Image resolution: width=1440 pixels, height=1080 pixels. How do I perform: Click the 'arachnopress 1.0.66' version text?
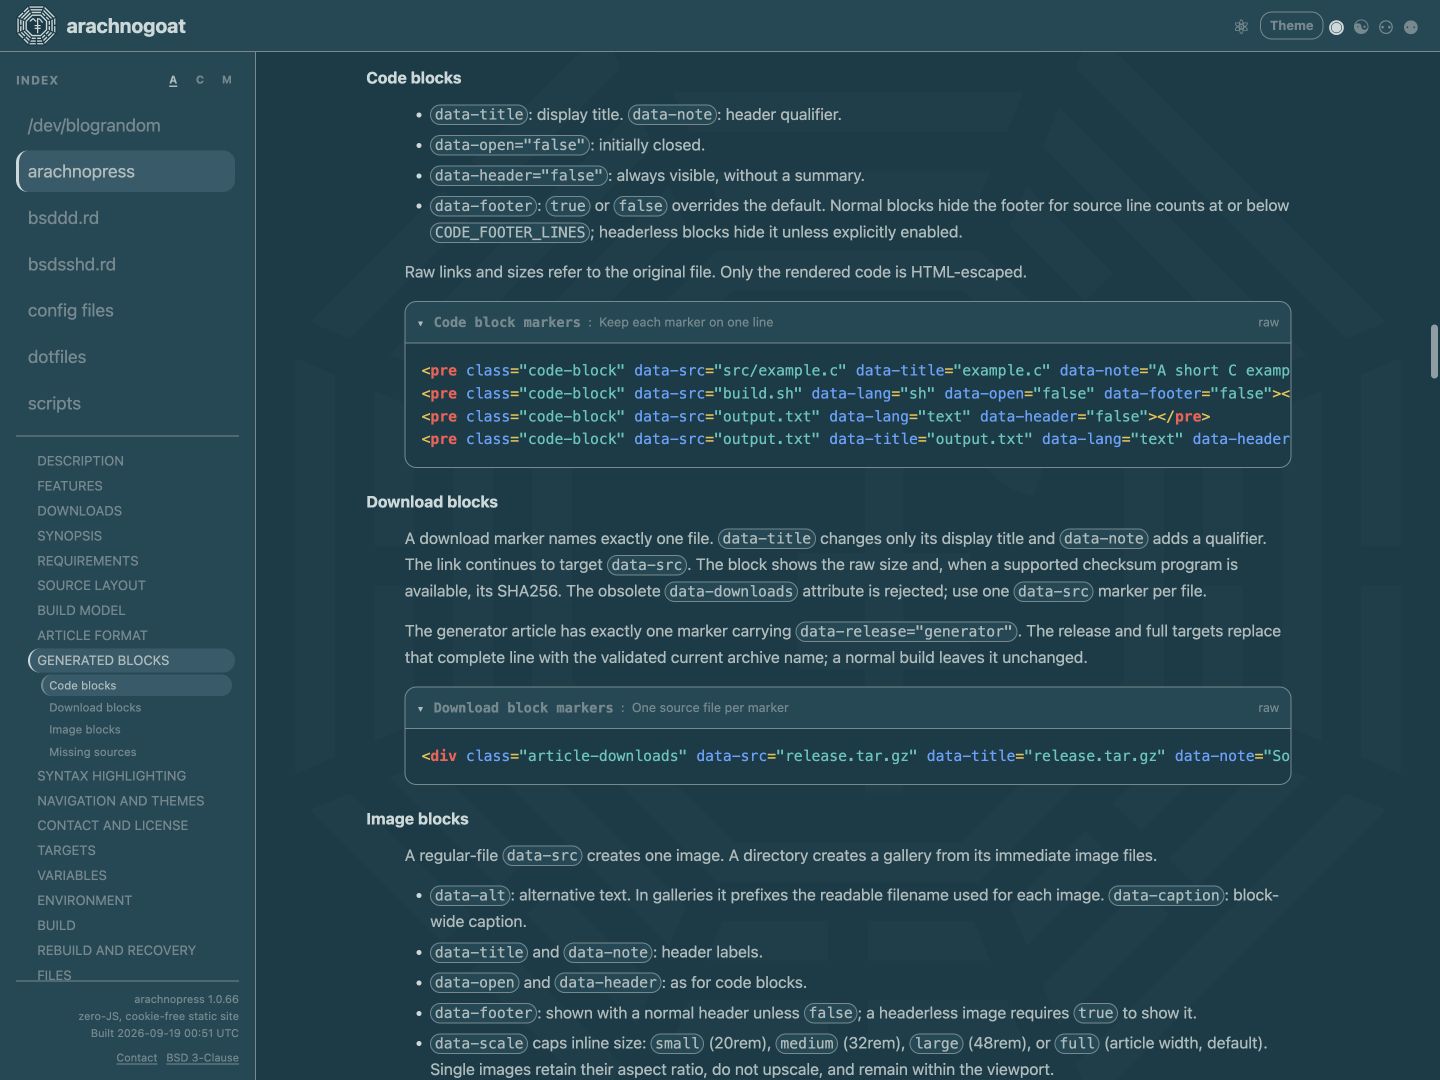(x=186, y=999)
